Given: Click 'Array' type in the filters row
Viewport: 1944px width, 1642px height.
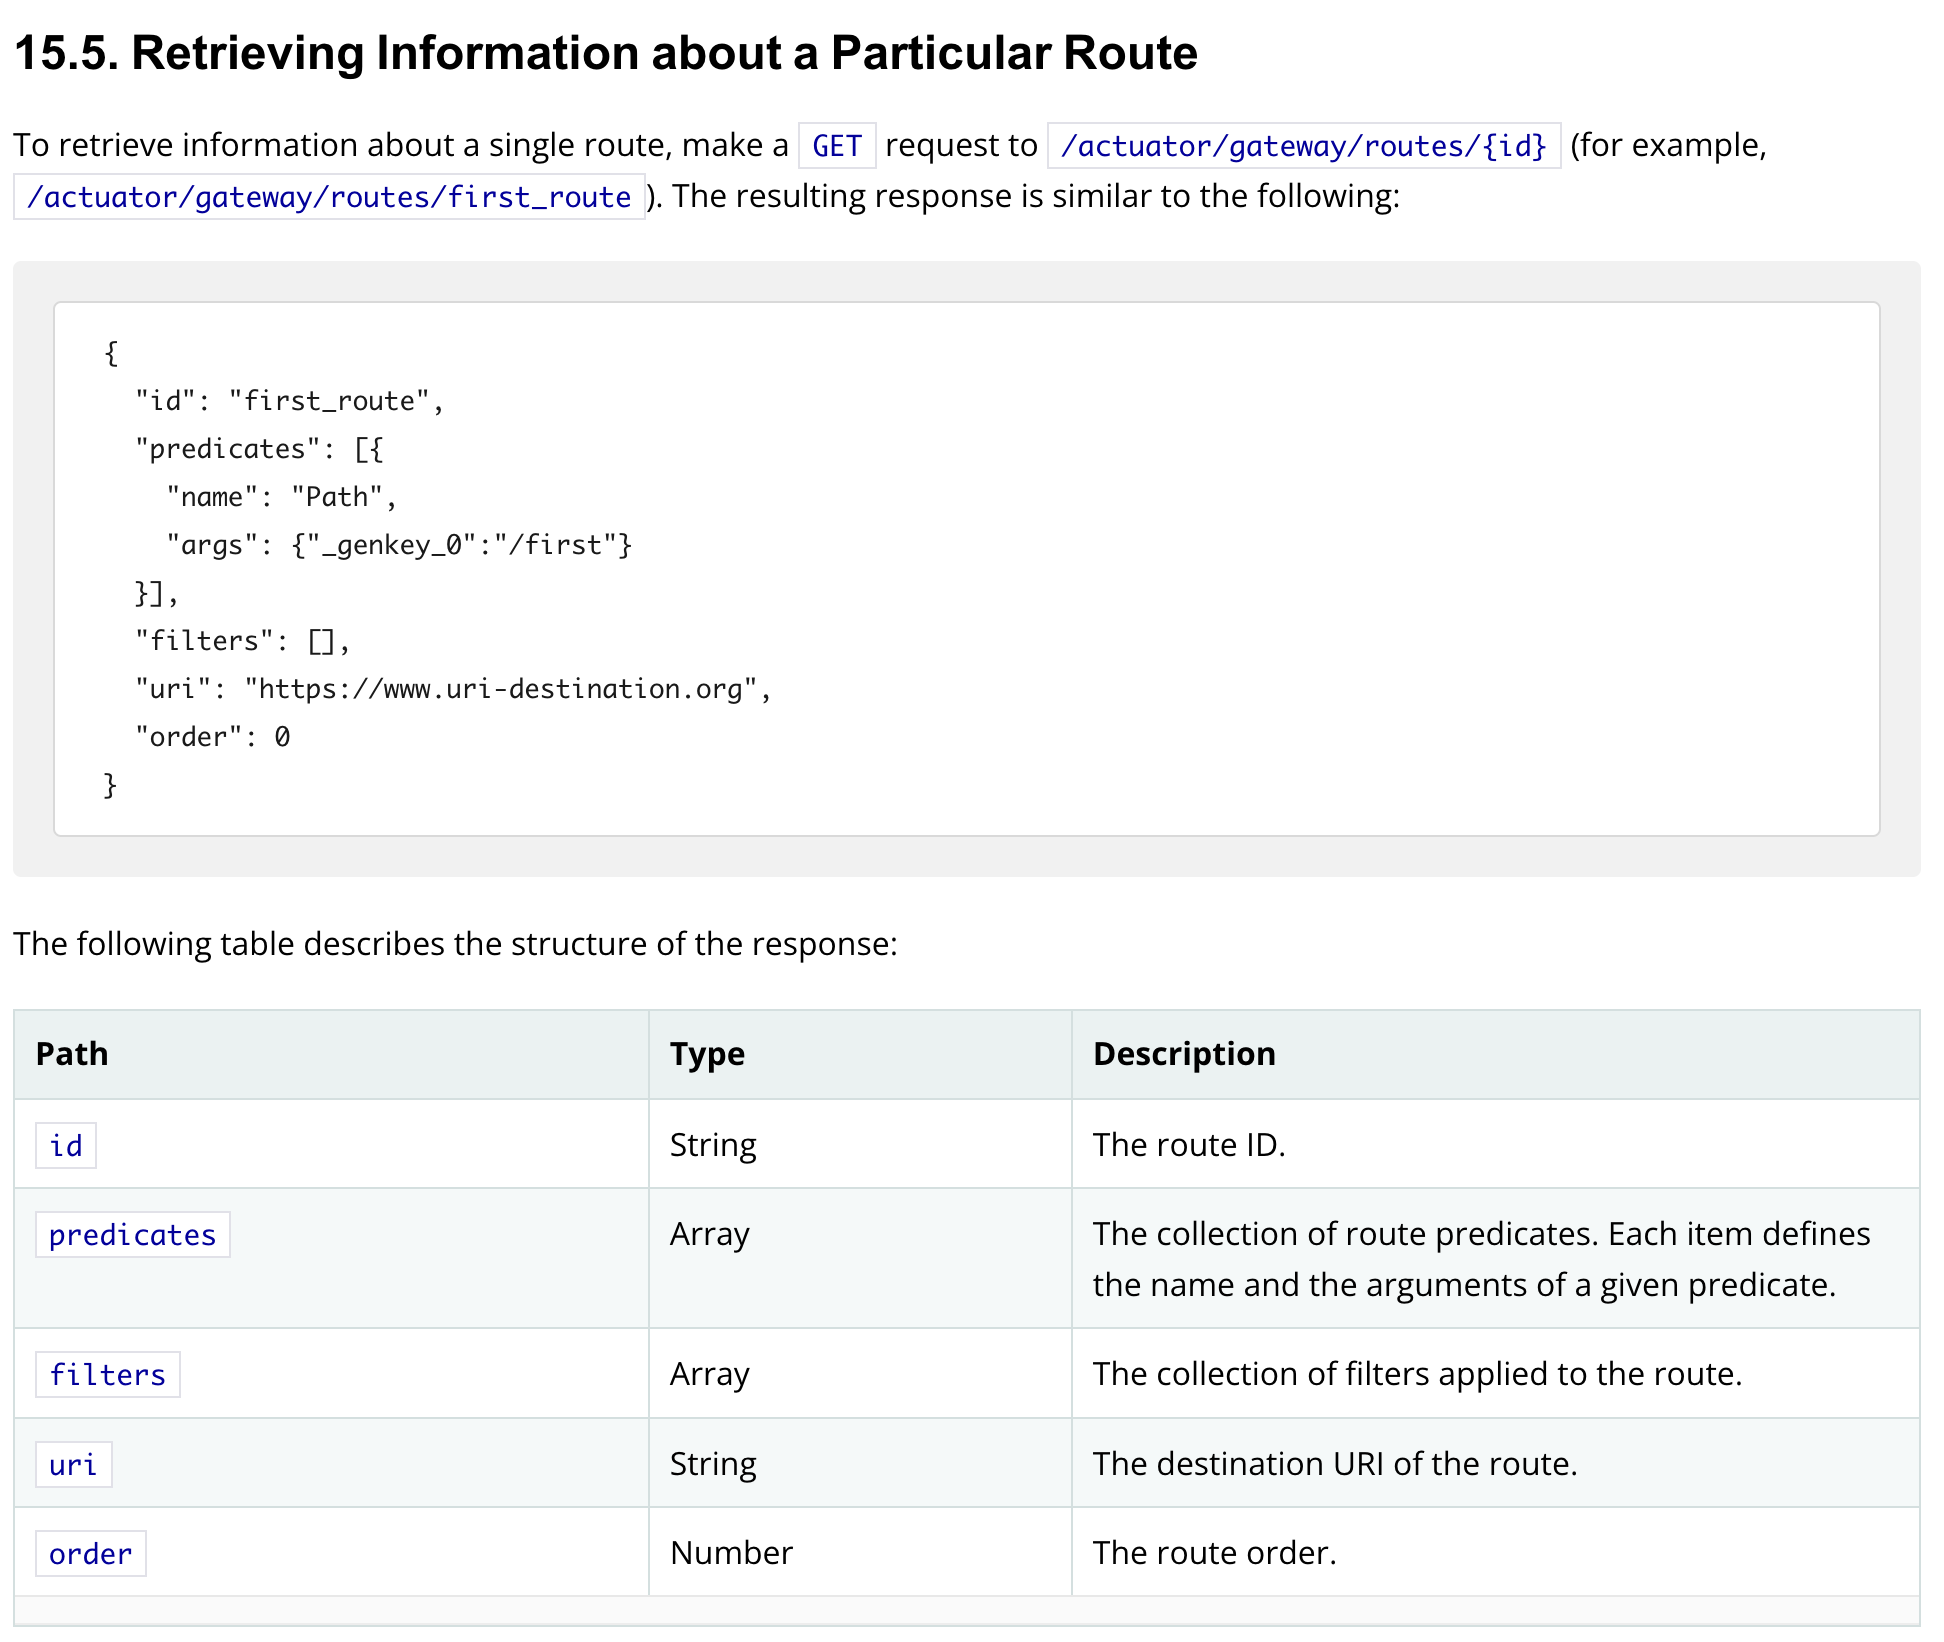Looking at the screenshot, I should pos(710,1375).
